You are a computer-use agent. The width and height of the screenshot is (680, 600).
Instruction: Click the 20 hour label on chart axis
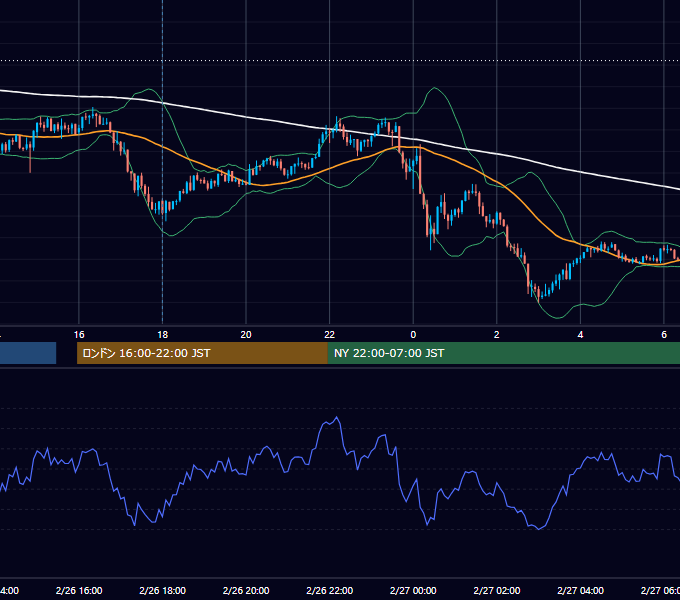tap(246, 335)
